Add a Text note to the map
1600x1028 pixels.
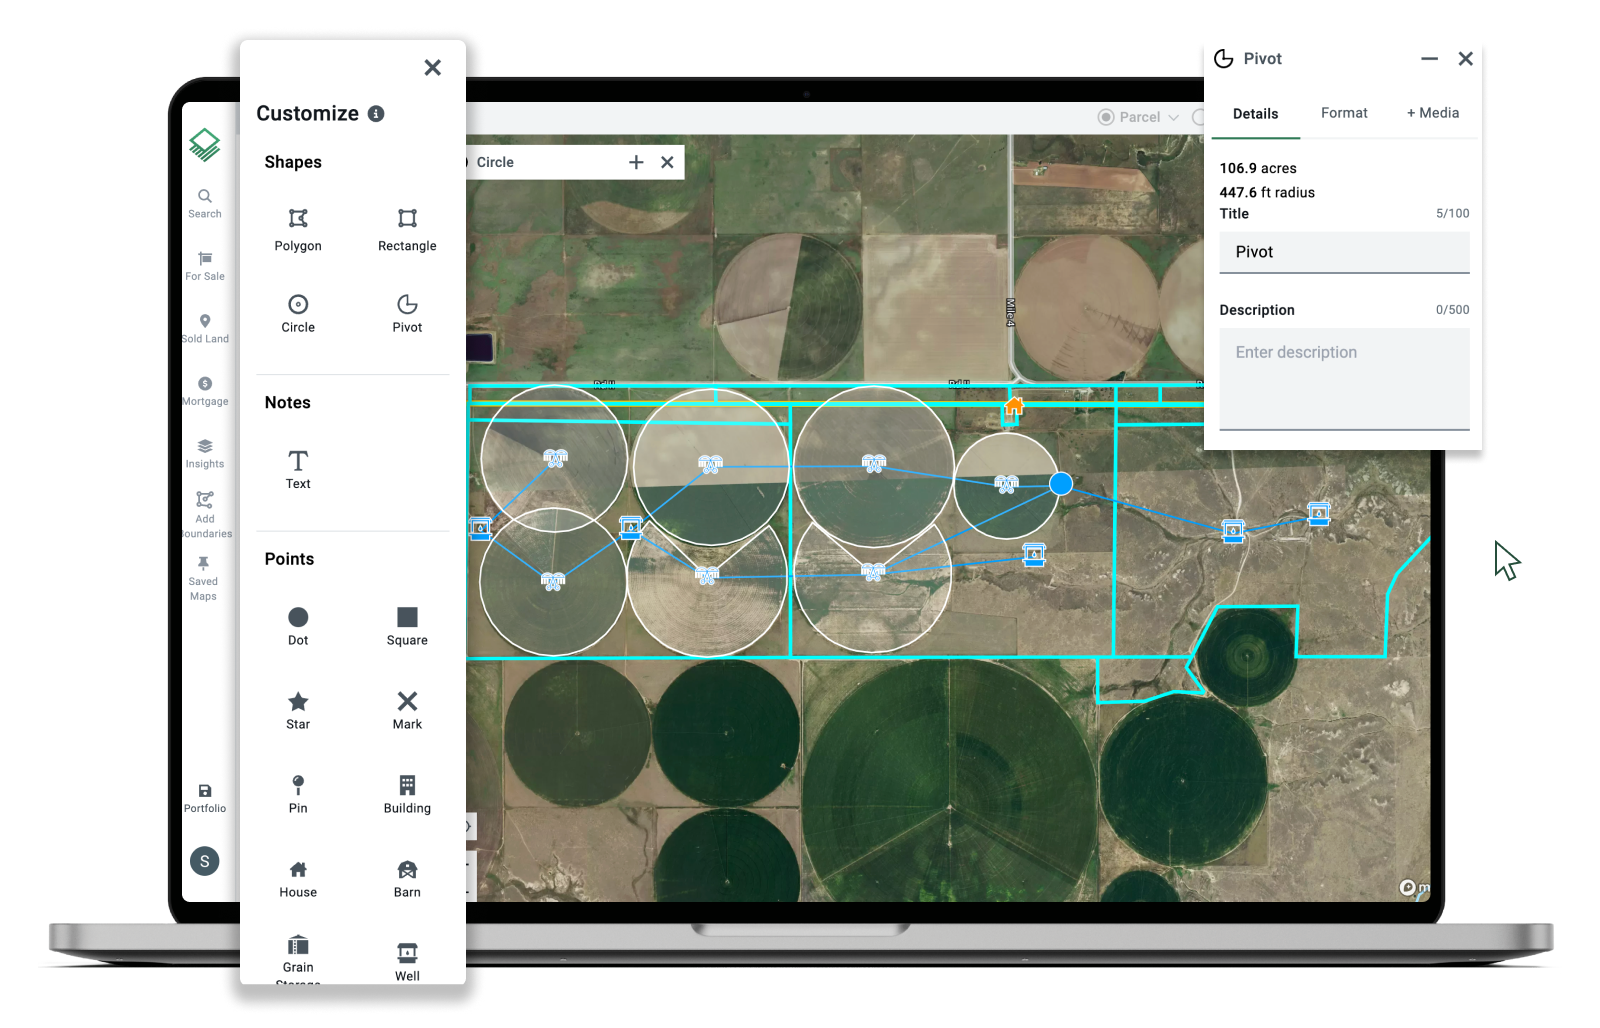point(297,468)
